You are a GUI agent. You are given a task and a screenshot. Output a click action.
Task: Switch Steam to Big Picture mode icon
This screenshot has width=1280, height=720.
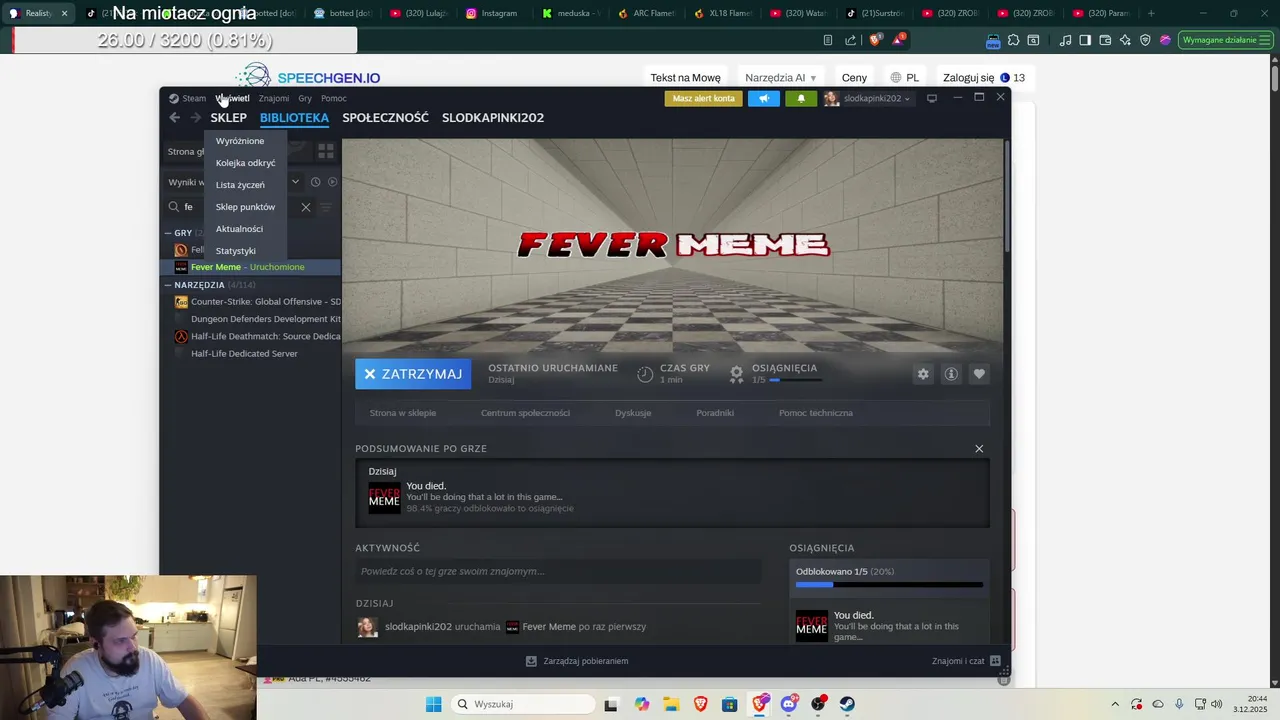point(932,98)
